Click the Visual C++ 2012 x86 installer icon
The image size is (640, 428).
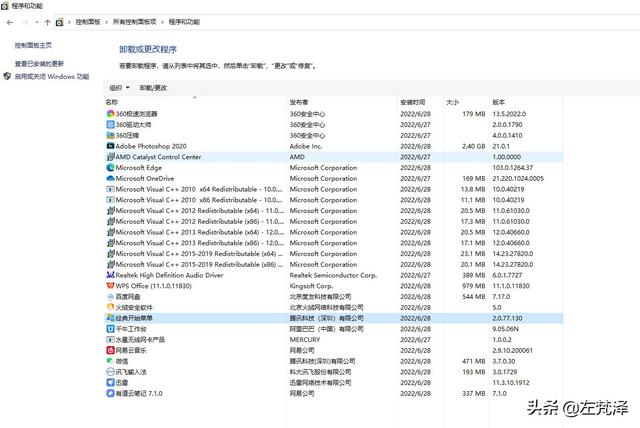(110, 221)
